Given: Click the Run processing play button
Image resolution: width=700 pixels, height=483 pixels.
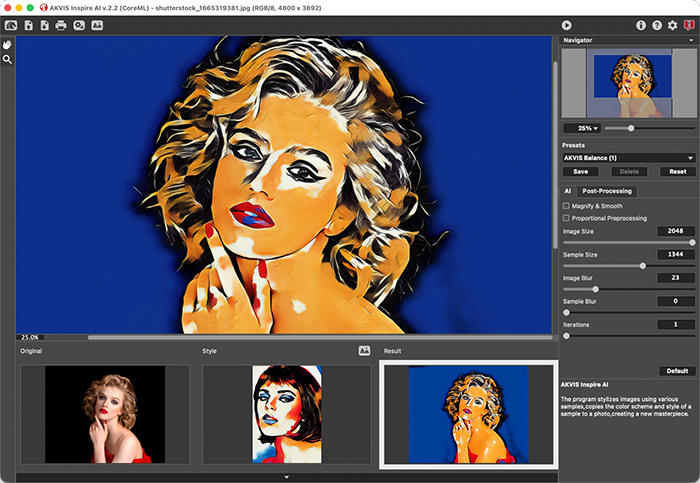Looking at the screenshot, I should [566, 25].
